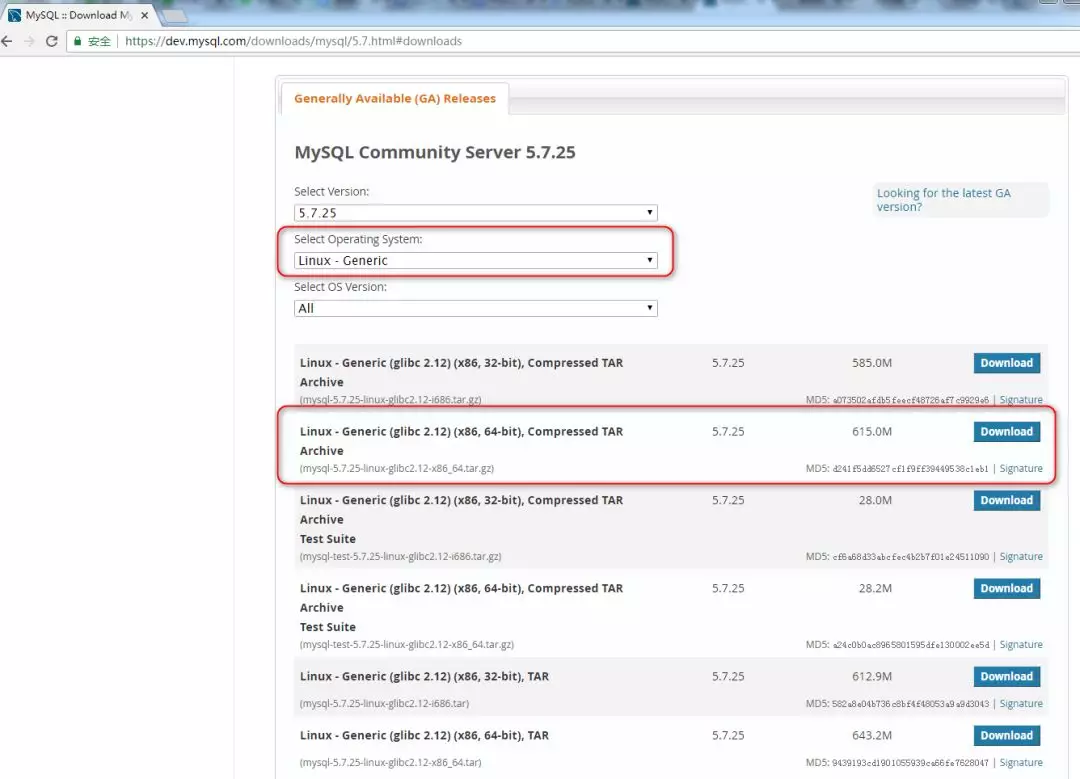Viewport: 1080px width, 779px height.
Task: Click the secure padlock icon in address bar
Action: [x=77, y=41]
